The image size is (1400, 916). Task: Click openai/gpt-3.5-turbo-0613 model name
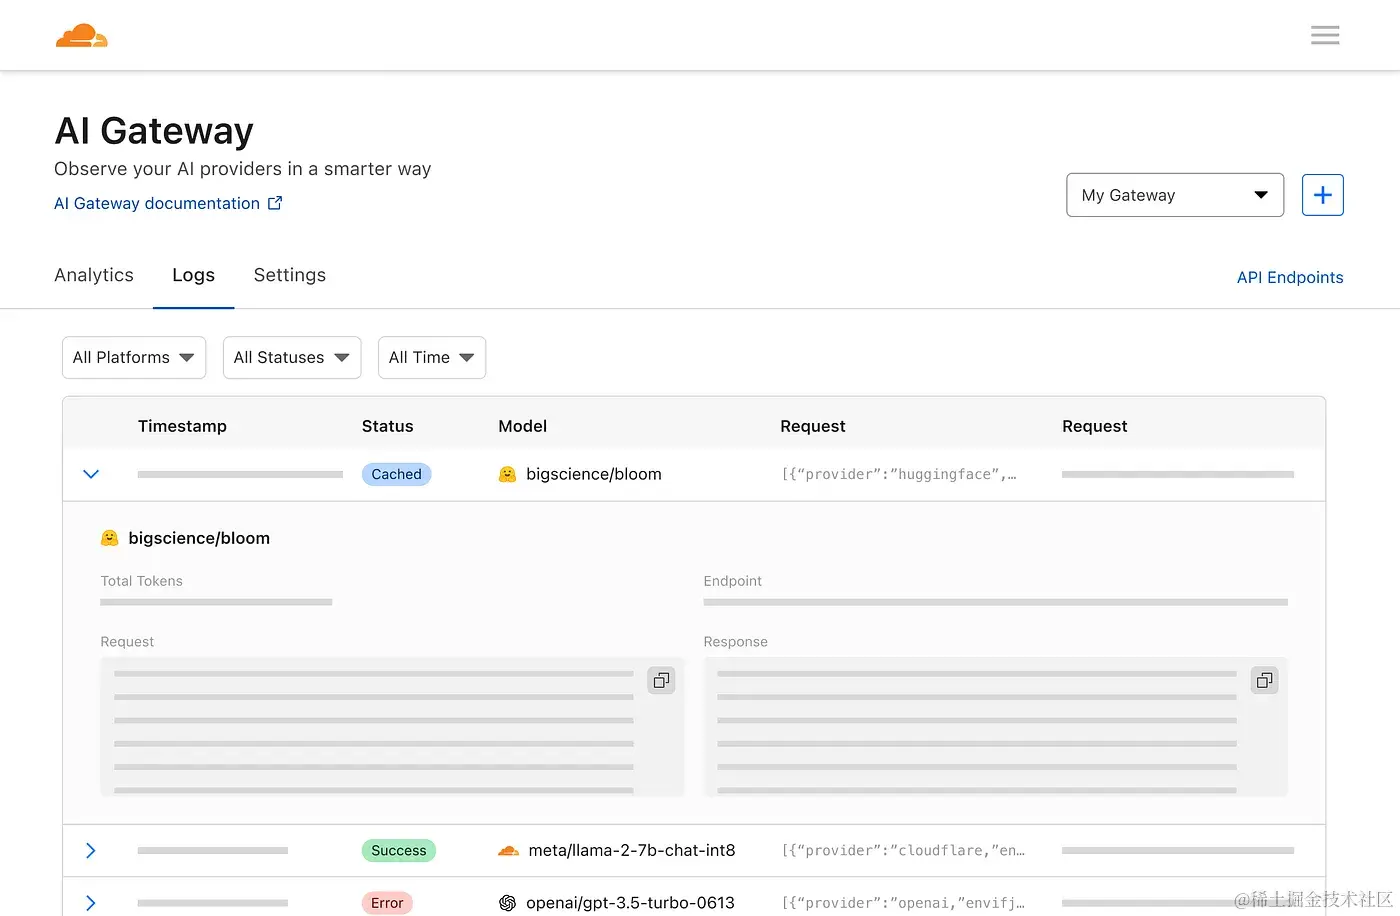[x=630, y=903]
